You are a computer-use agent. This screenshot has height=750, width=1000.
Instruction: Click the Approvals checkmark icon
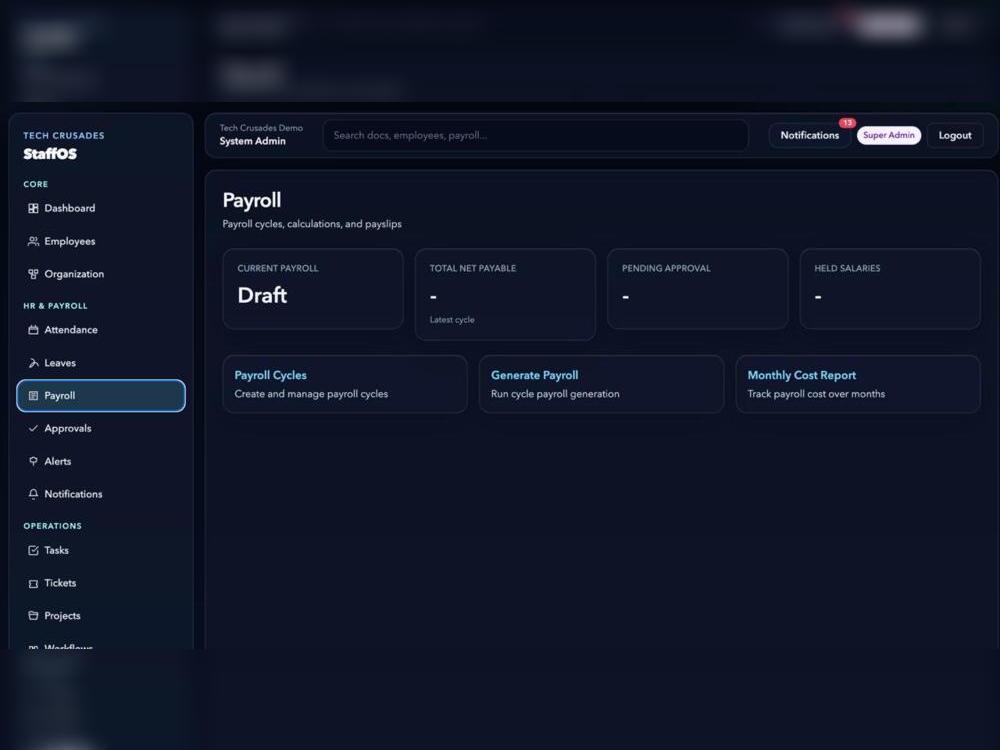point(33,428)
